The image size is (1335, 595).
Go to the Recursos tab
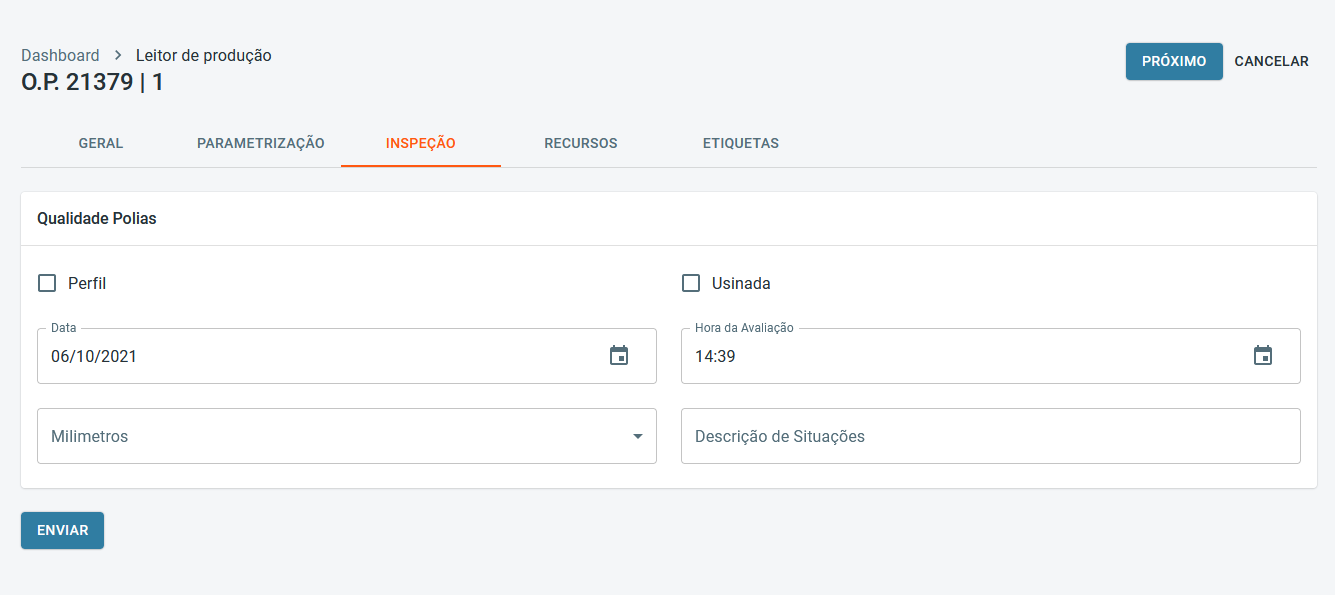click(x=581, y=143)
